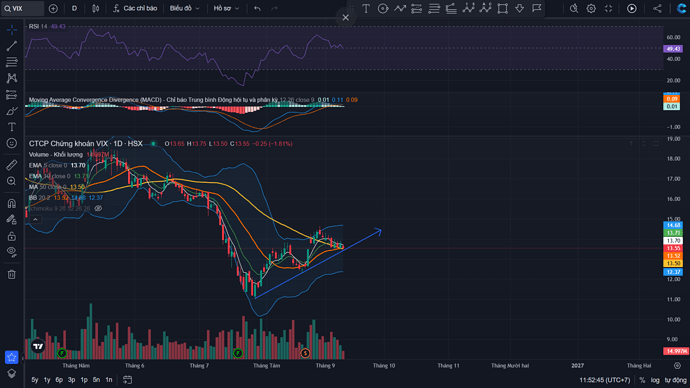
Task: Click the Volume - Khối lượng legend entry
Action: pos(56,154)
